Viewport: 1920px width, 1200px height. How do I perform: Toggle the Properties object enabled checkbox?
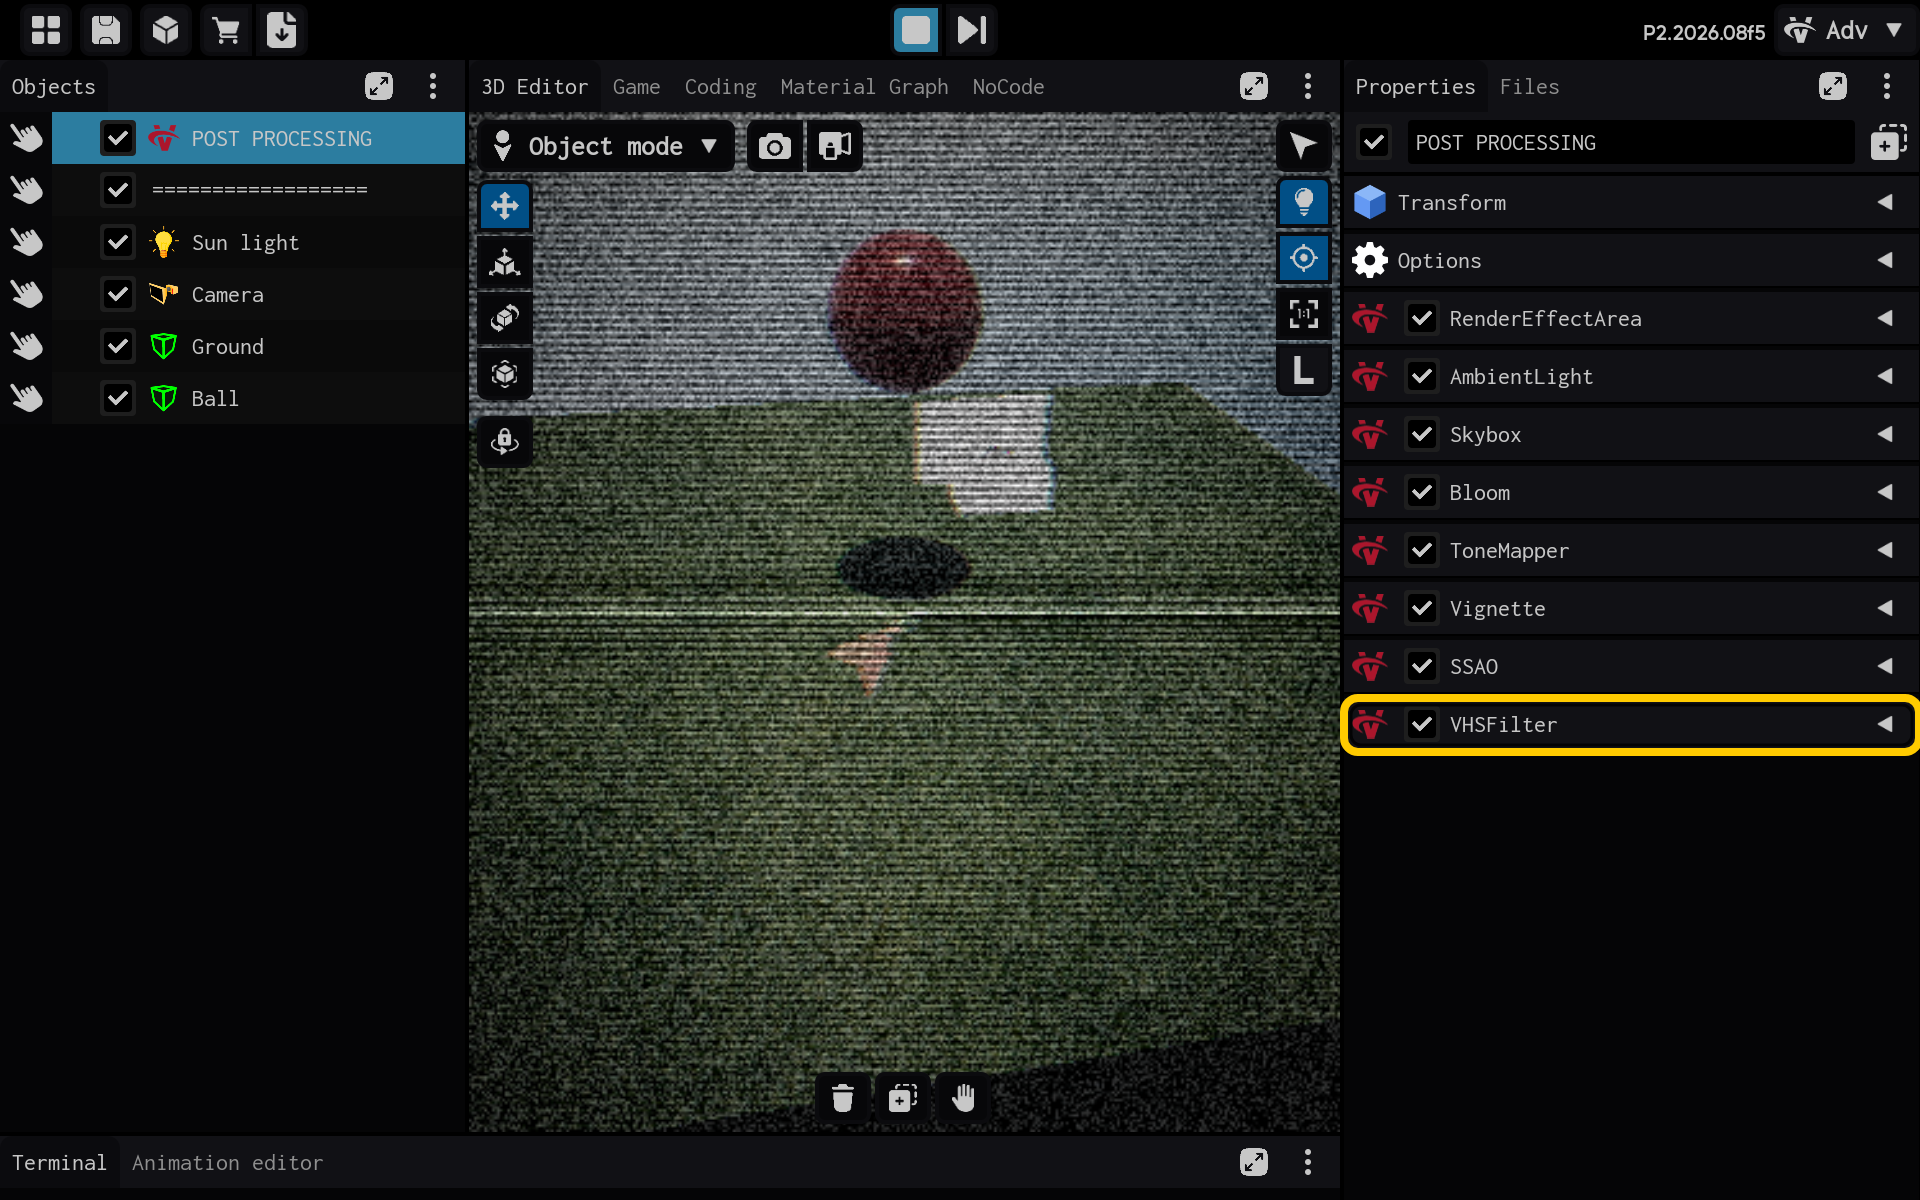point(1374,142)
